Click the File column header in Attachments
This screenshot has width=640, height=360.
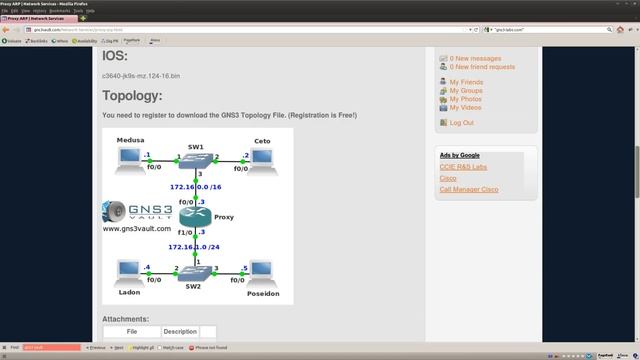pyautogui.click(x=132, y=332)
